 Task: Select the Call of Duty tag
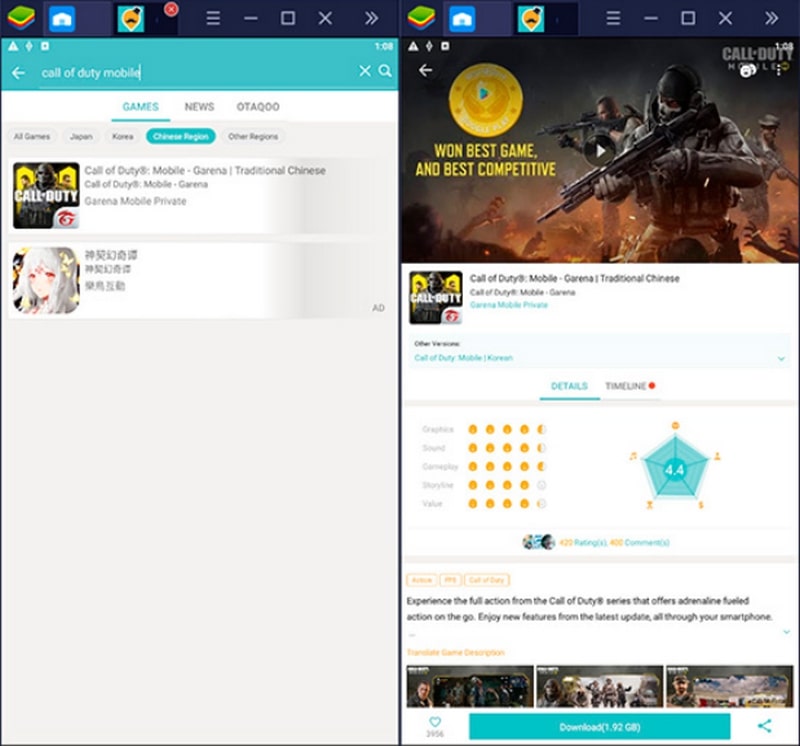(487, 580)
